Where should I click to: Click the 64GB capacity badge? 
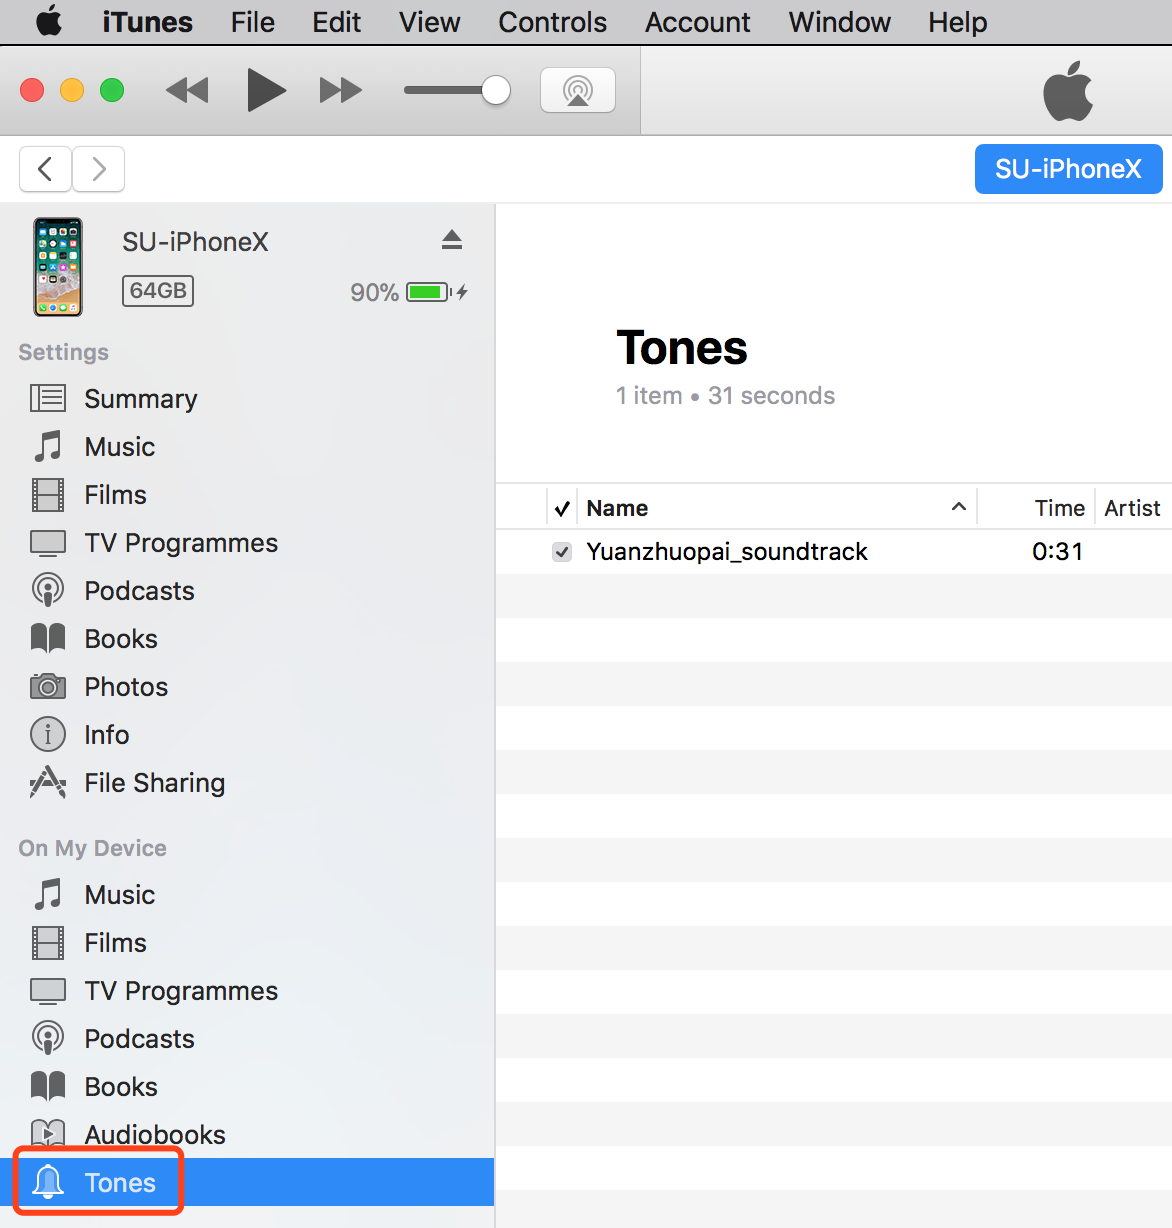158,291
